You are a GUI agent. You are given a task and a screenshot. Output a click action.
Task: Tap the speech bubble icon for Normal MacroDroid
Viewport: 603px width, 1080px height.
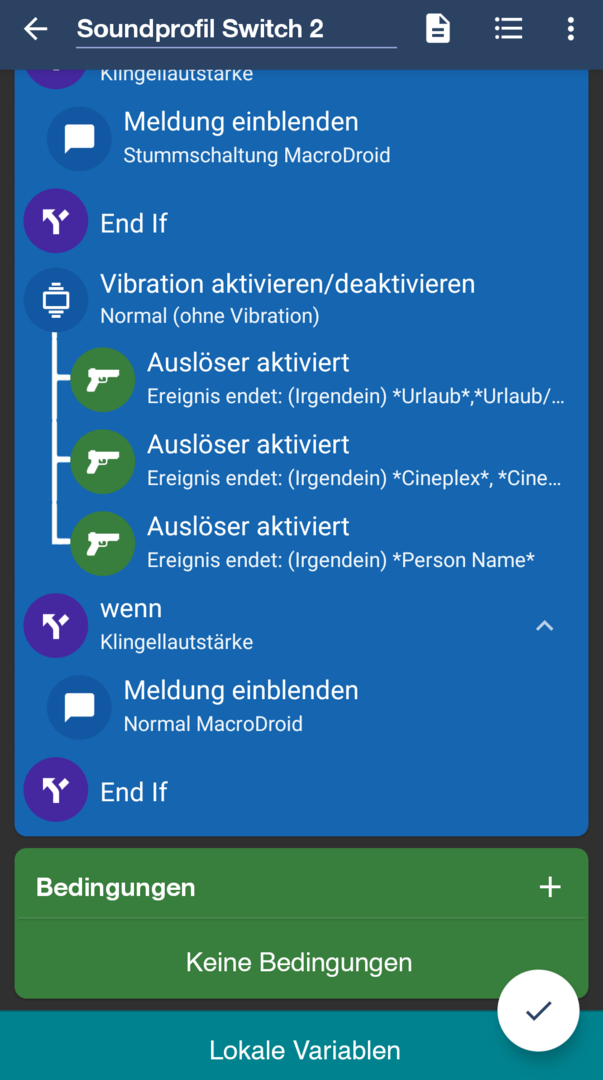tap(79, 707)
